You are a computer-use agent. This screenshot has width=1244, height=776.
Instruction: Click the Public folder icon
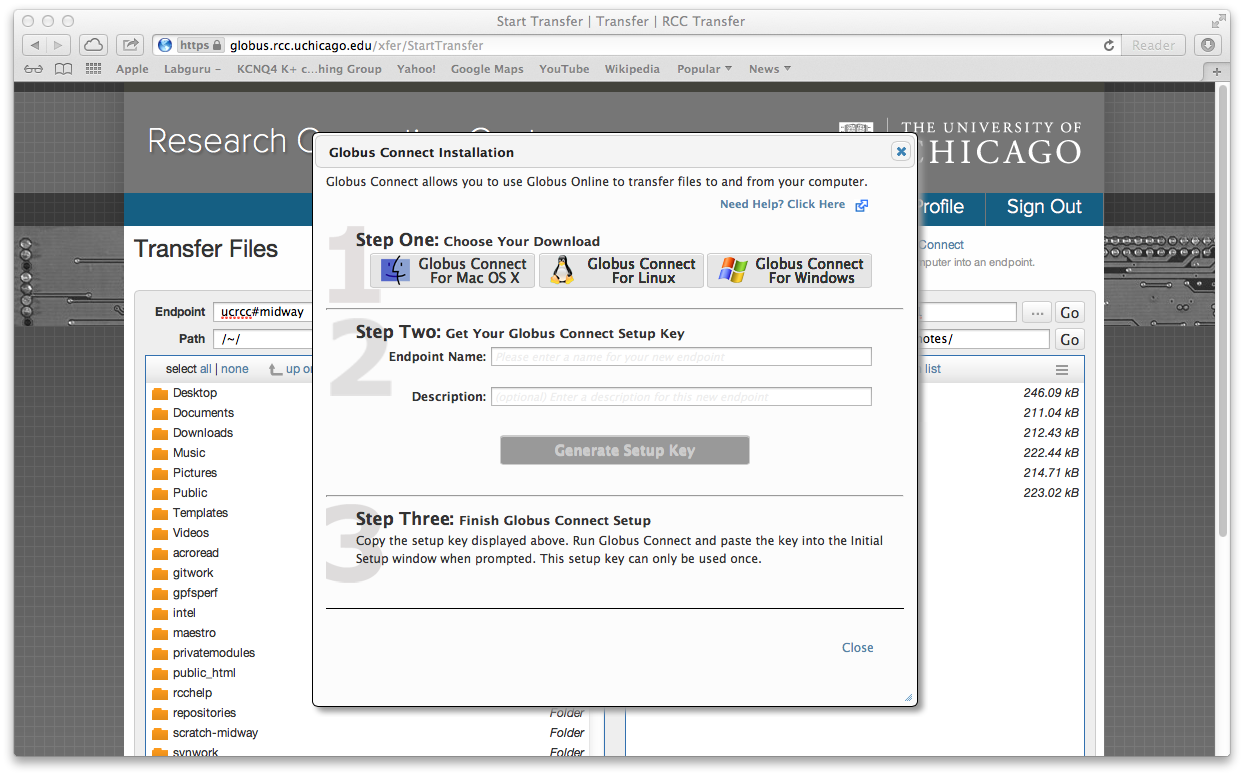tap(160, 494)
